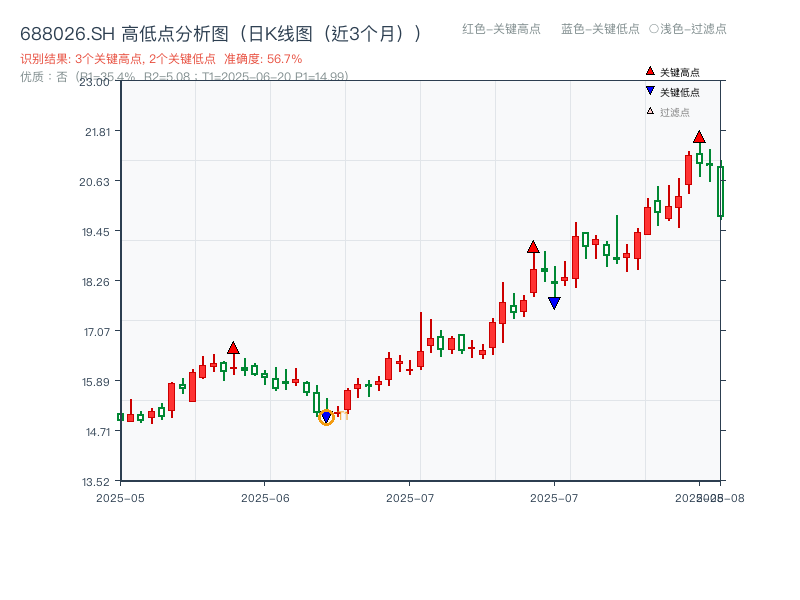Expand details of the orange-circled low point

click(325, 418)
